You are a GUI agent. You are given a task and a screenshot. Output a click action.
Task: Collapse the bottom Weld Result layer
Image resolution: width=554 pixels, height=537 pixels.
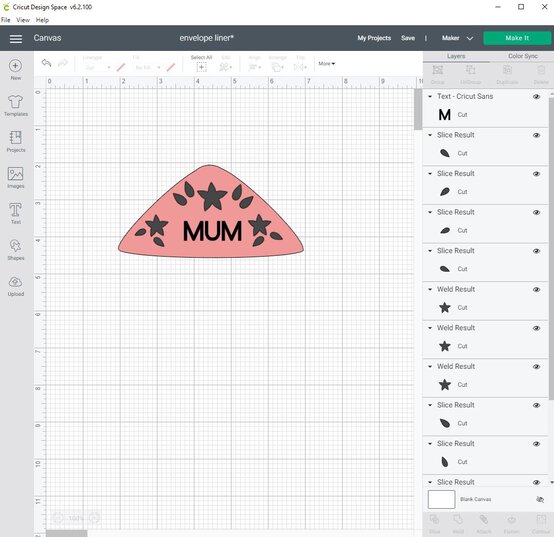click(430, 366)
